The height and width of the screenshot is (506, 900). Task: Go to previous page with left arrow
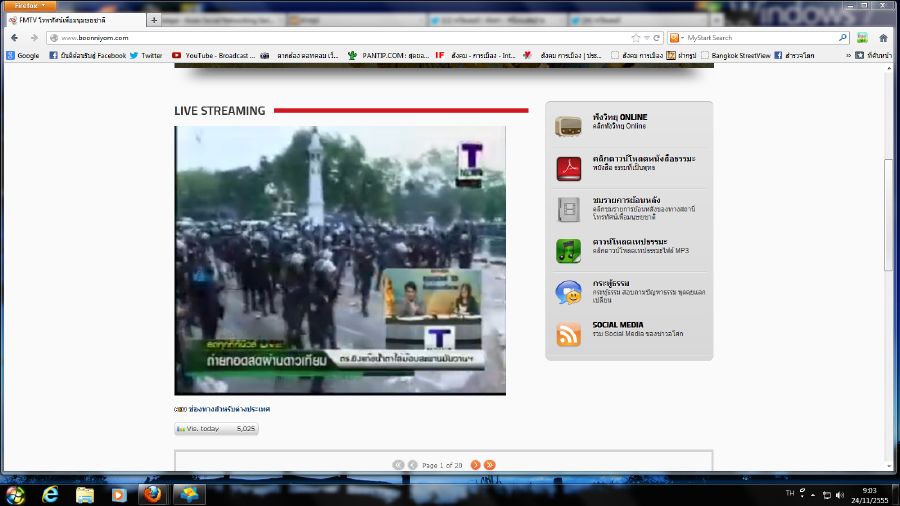click(412, 465)
